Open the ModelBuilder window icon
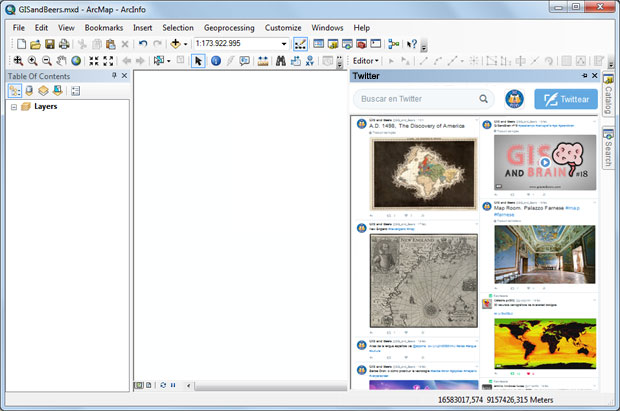This screenshot has width=620, height=411. coord(393,44)
